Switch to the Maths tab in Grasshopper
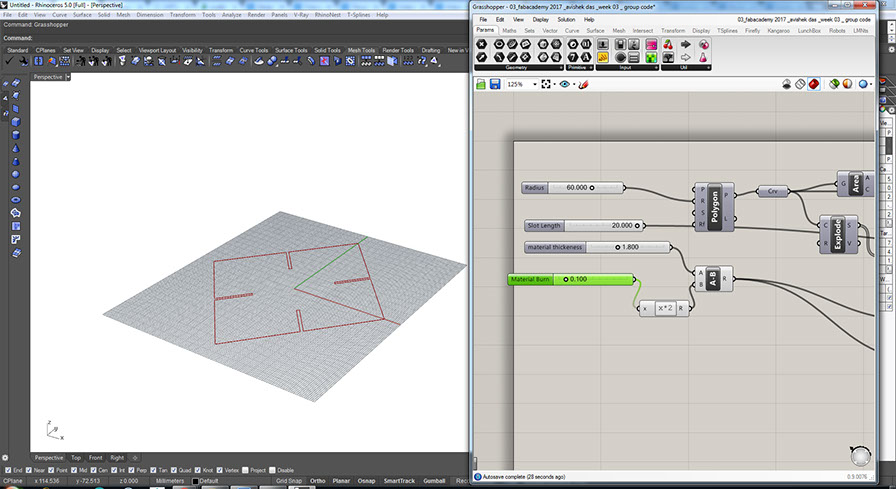Screen dimensions: 896x489 coord(509,30)
